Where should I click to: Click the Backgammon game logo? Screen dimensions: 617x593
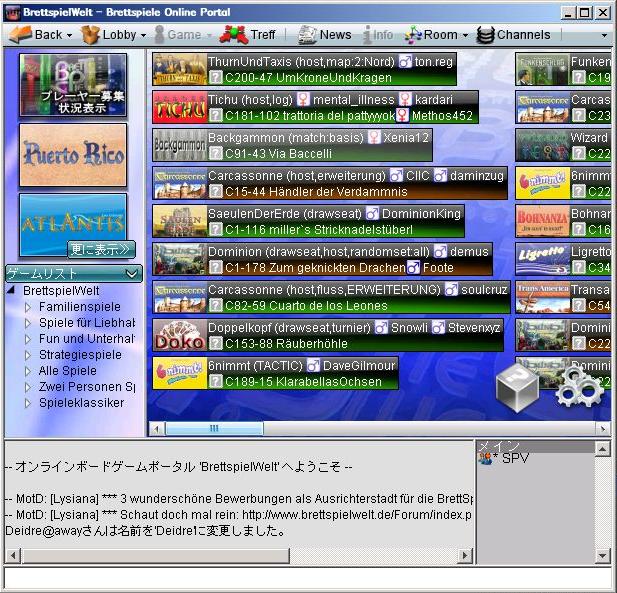click(180, 145)
